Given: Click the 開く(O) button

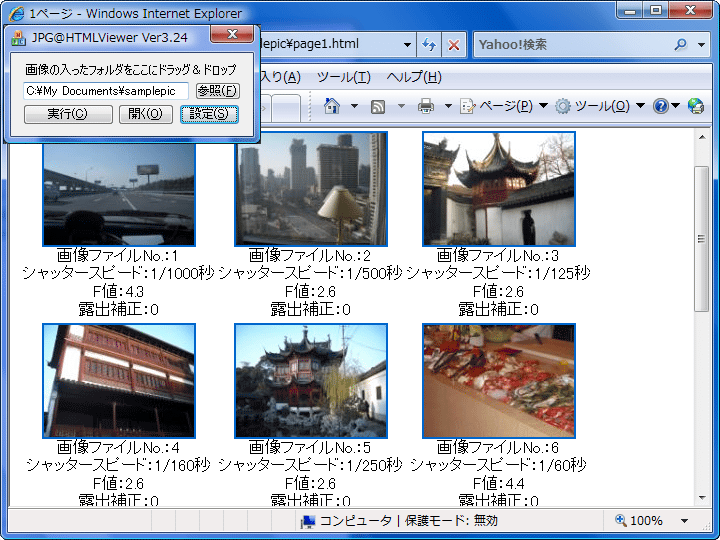Looking at the screenshot, I should pyautogui.click(x=146, y=114).
